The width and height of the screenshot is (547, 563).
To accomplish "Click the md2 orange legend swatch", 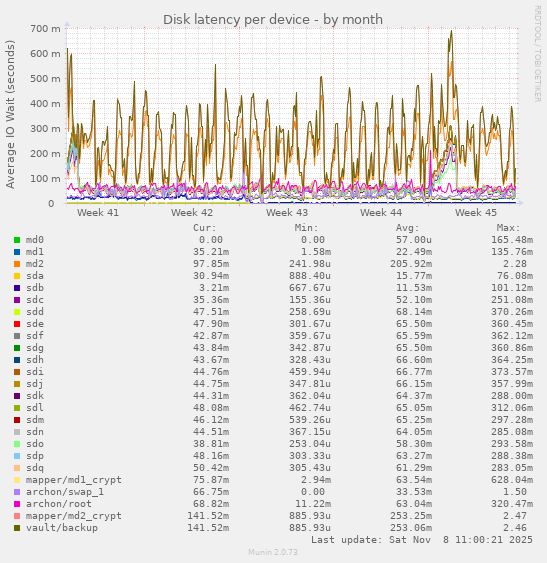I will pyautogui.click(x=17, y=264).
